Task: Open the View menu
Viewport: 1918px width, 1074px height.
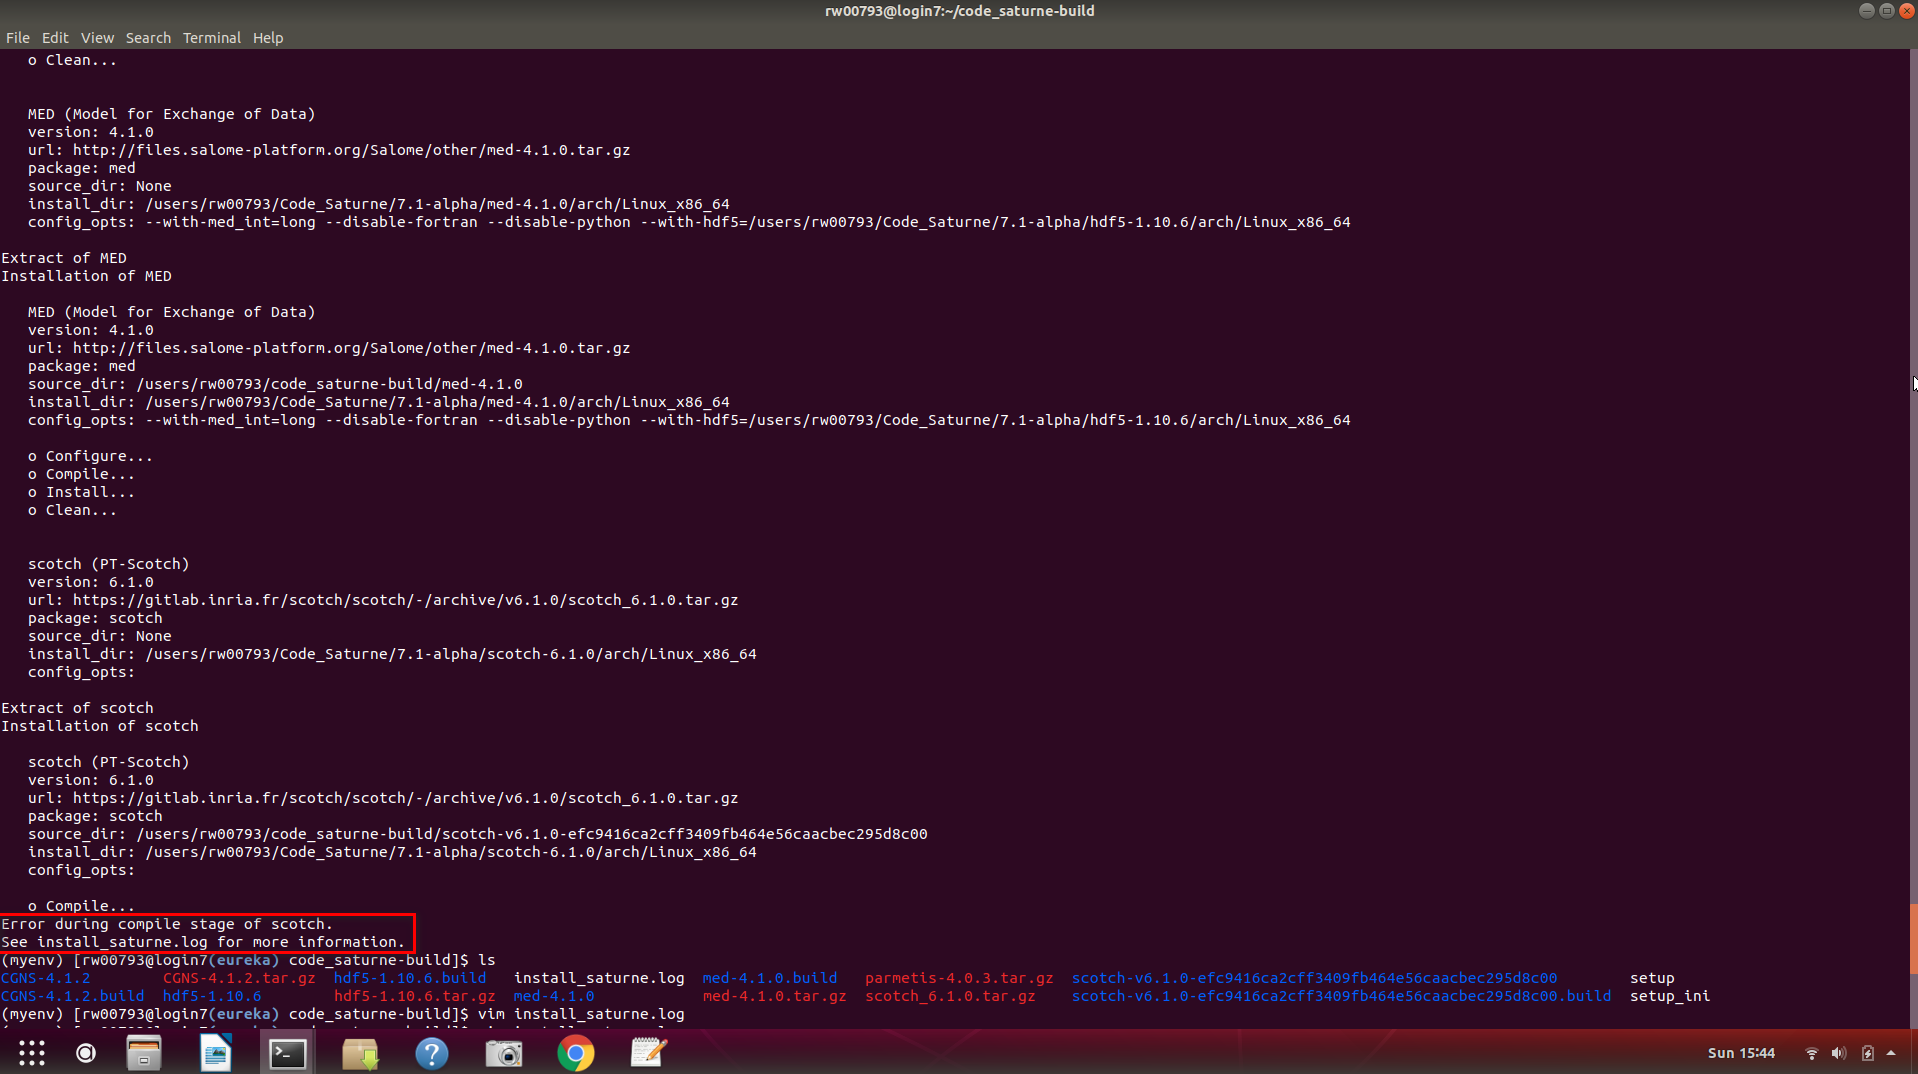Action: pyautogui.click(x=97, y=38)
